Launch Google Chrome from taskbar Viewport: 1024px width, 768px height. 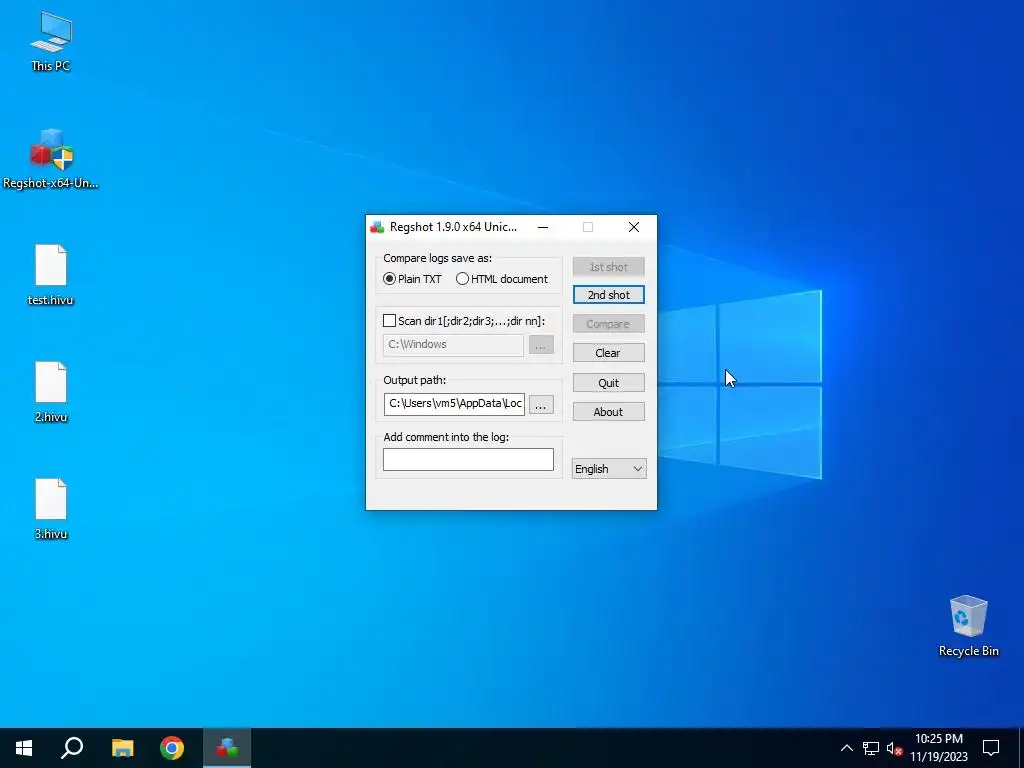[172, 748]
